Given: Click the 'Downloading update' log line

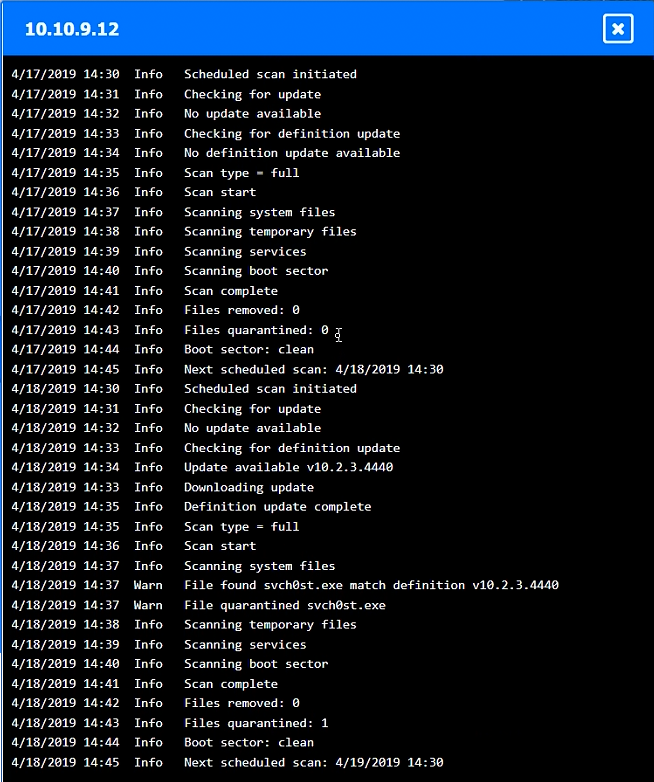Looking at the screenshot, I should point(248,487).
